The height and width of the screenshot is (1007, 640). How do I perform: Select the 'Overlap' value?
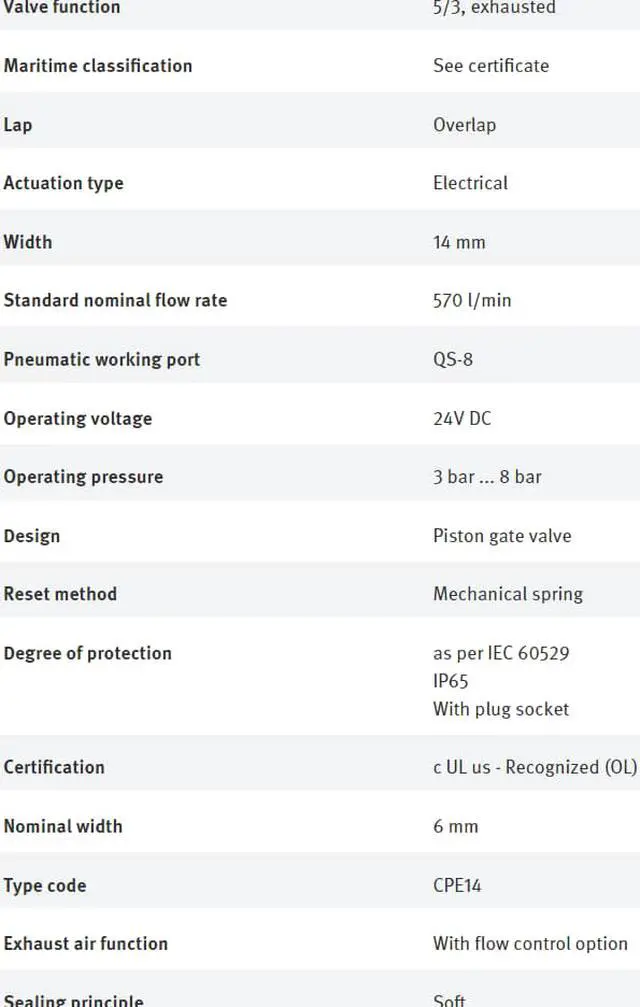[465, 125]
